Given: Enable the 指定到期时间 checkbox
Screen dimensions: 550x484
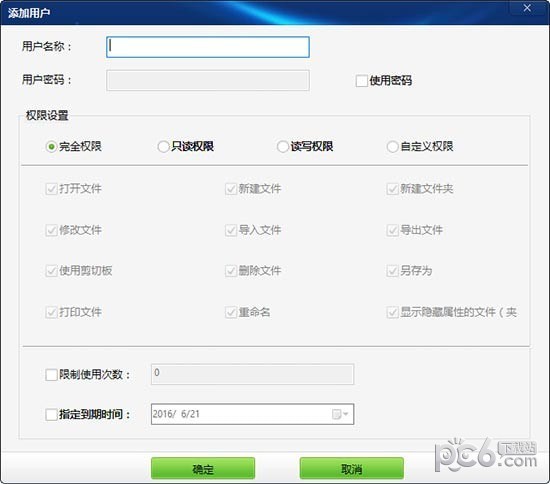Looking at the screenshot, I should click(x=51, y=415).
